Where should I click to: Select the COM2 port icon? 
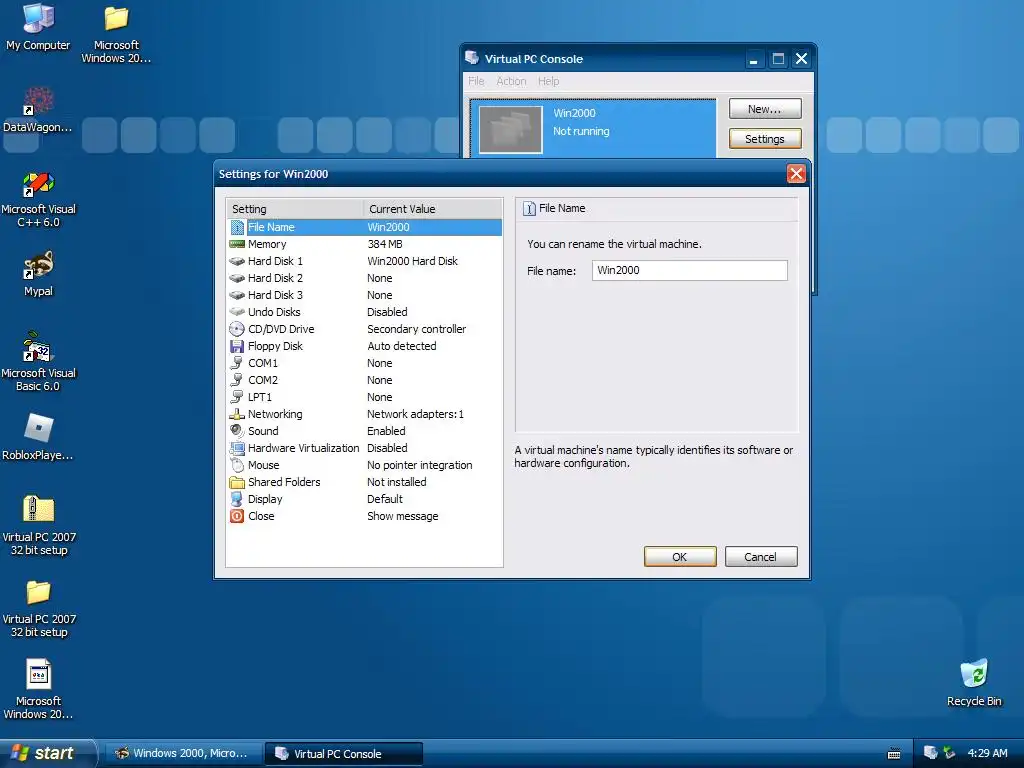[x=237, y=380]
